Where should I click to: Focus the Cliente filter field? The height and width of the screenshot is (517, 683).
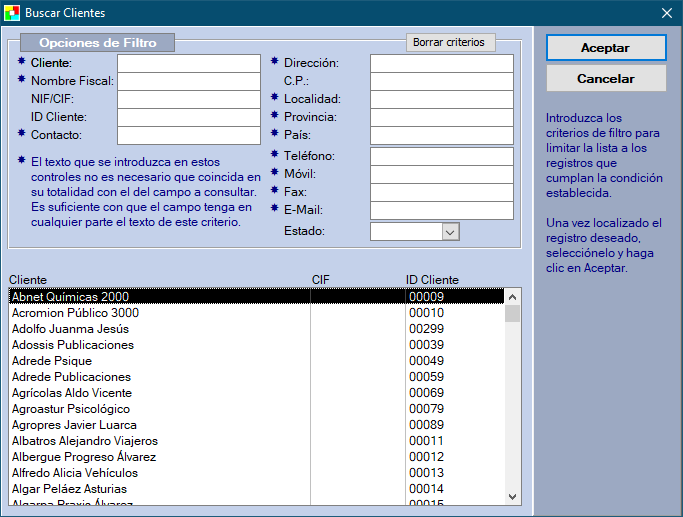click(x=188, y=63)
